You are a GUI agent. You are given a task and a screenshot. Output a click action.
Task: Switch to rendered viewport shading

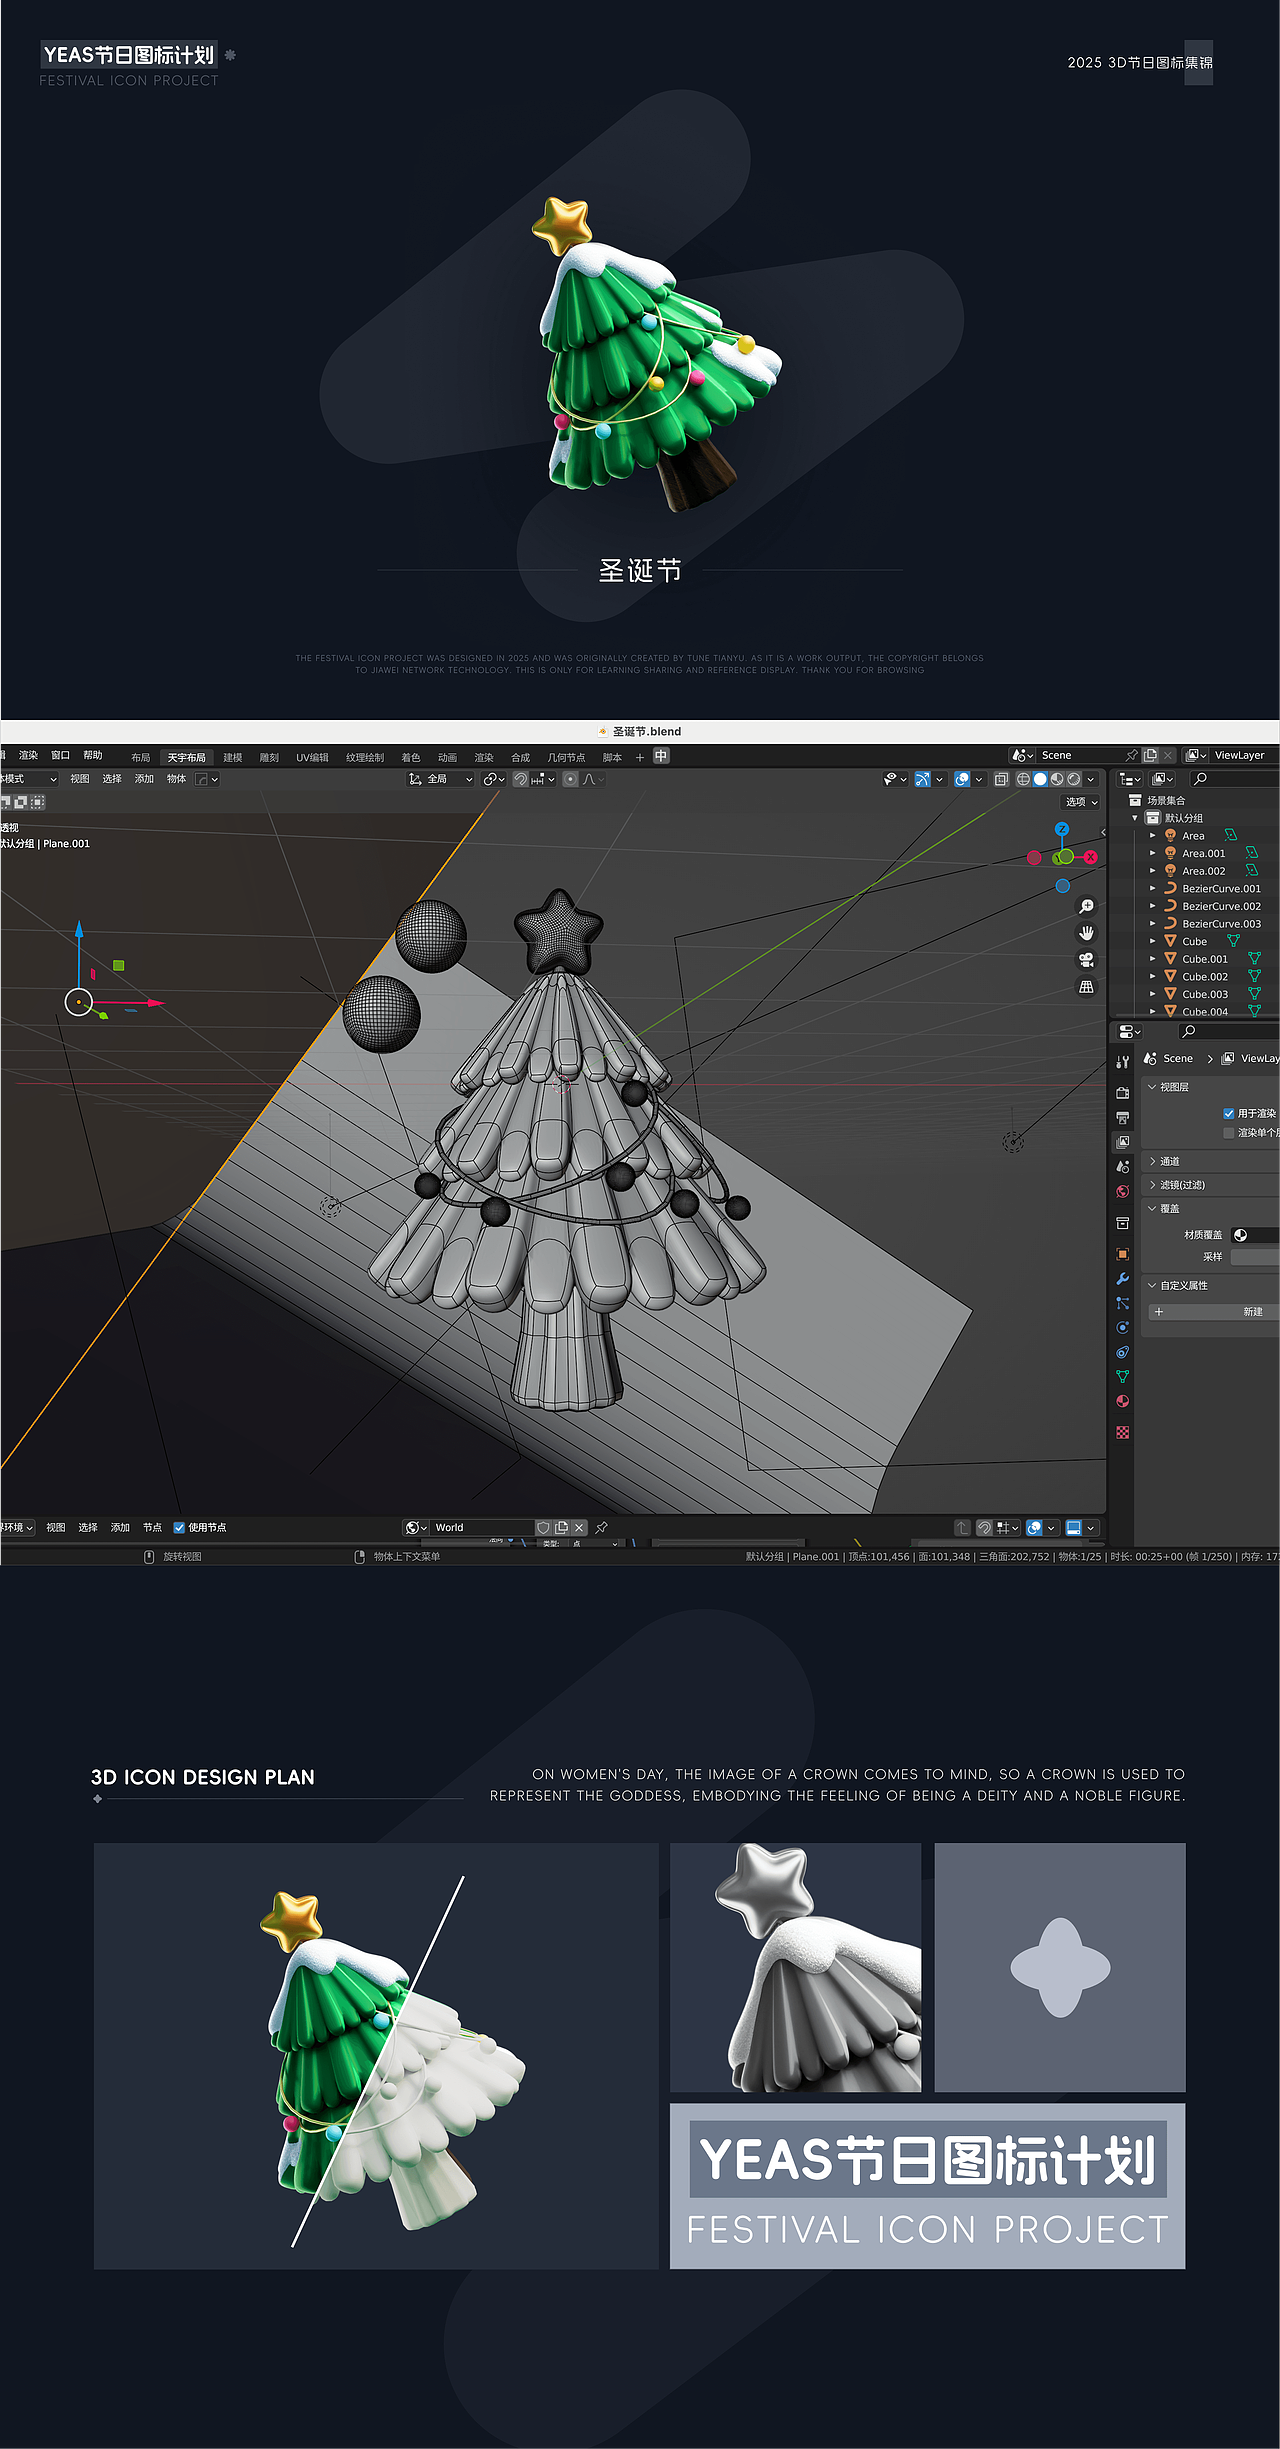1074,779
